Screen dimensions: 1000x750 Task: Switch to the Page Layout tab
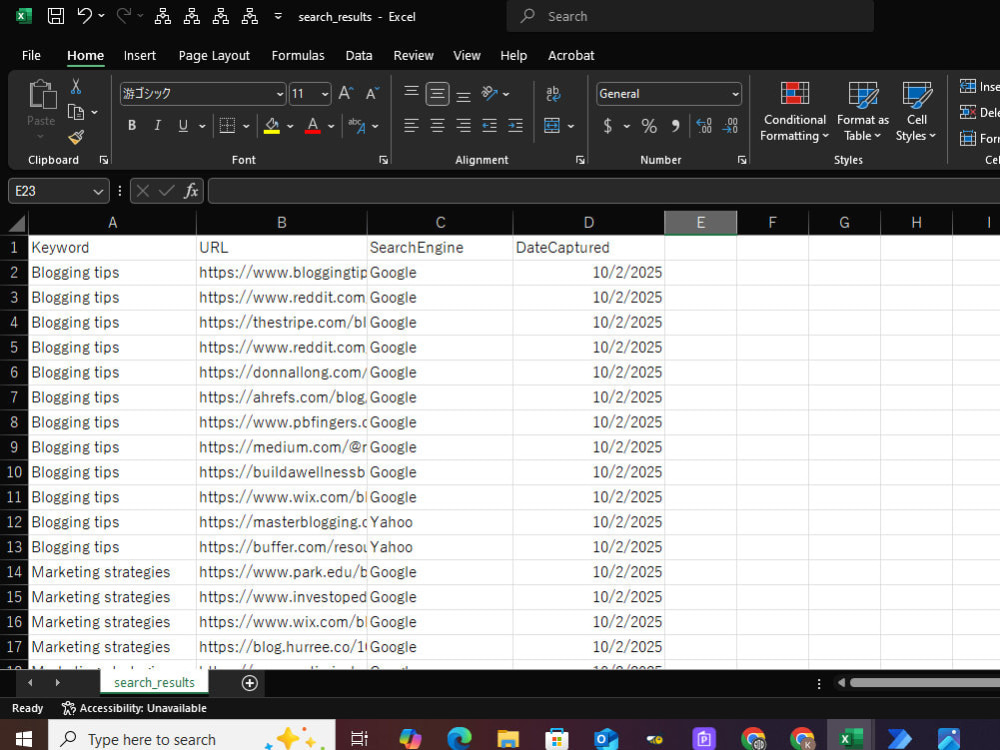tap(214, 55)
